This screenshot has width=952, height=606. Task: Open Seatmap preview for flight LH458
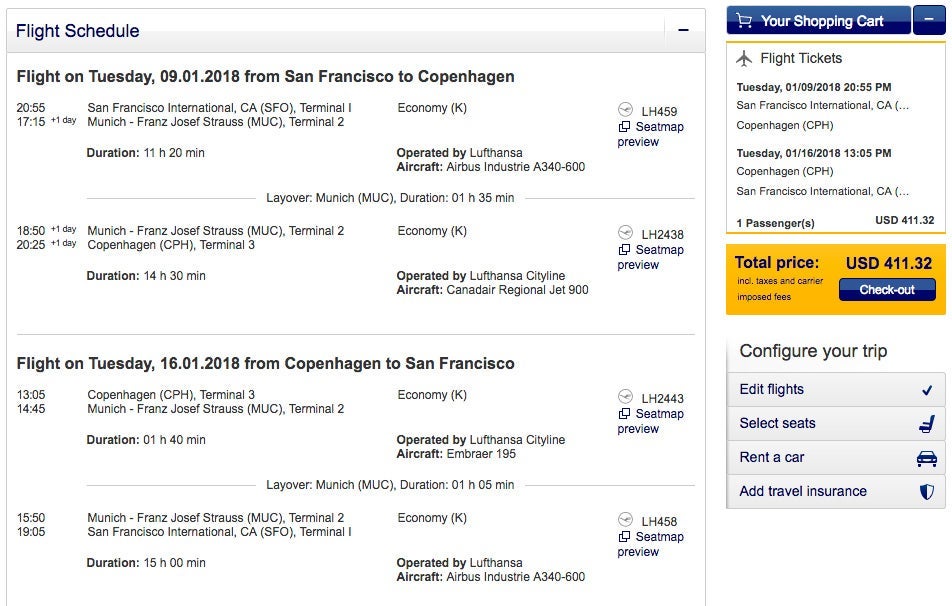650,544
